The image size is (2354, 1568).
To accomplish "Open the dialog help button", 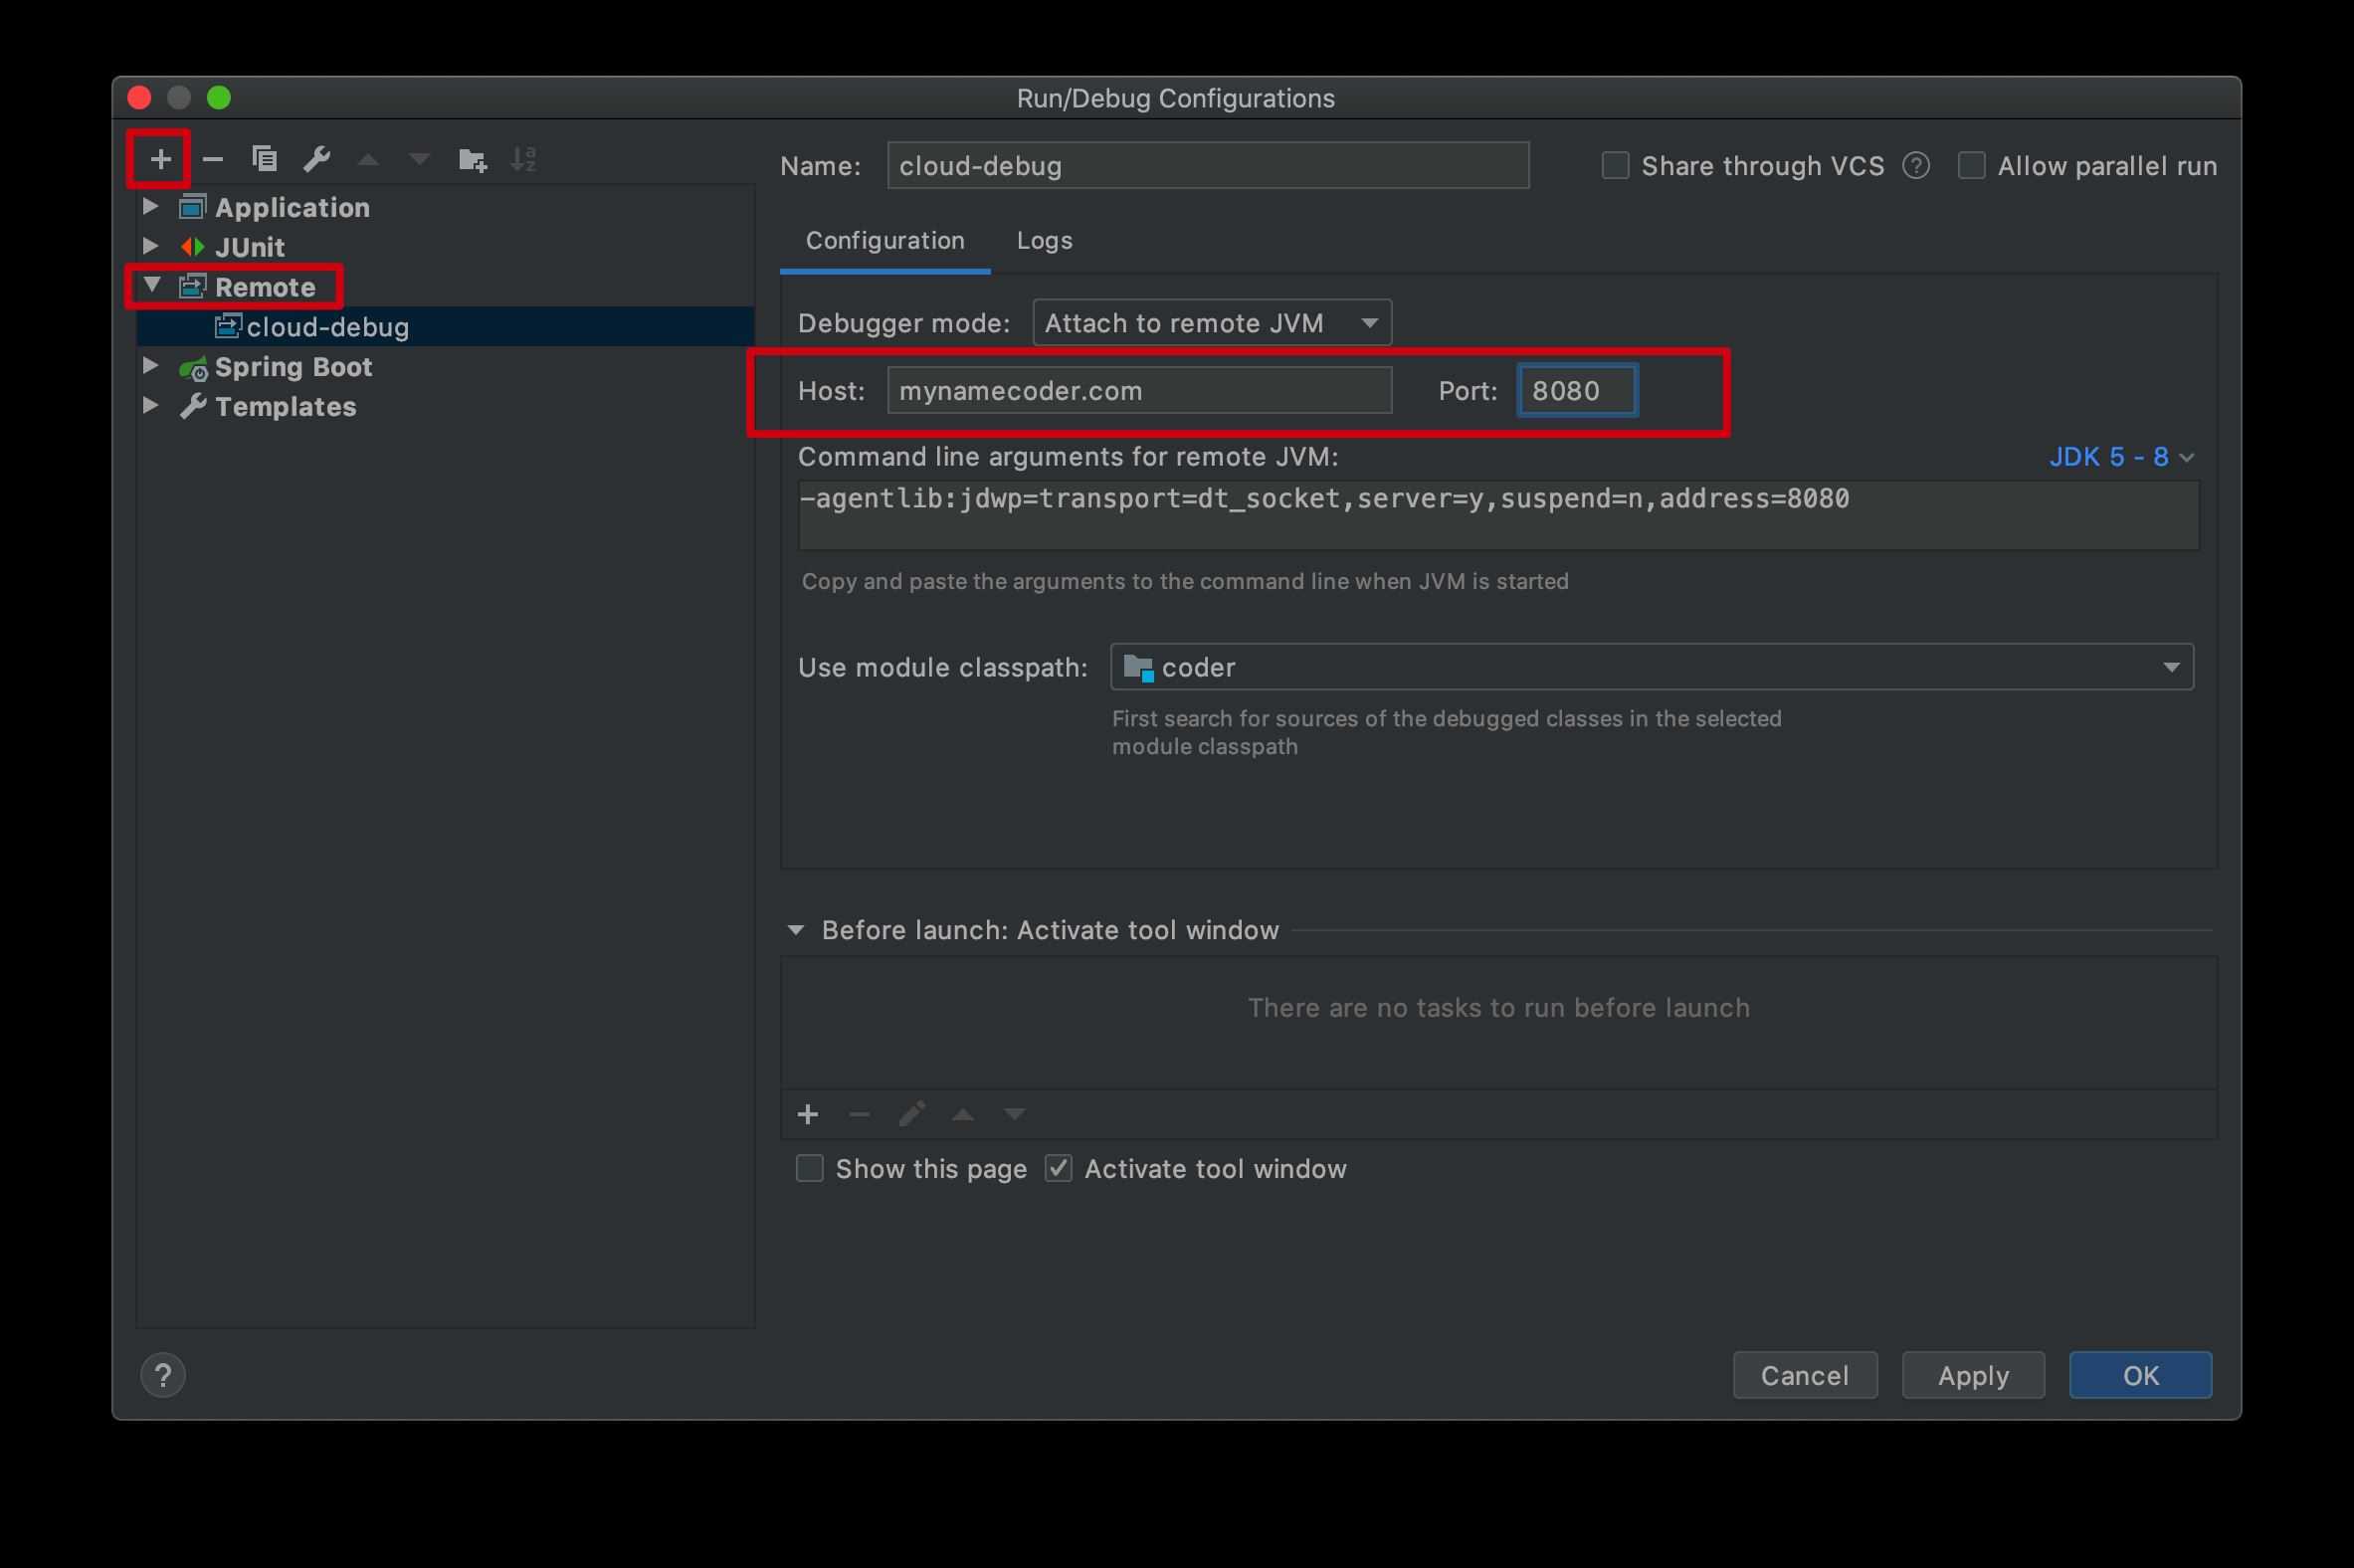I will coord(163,1375).
